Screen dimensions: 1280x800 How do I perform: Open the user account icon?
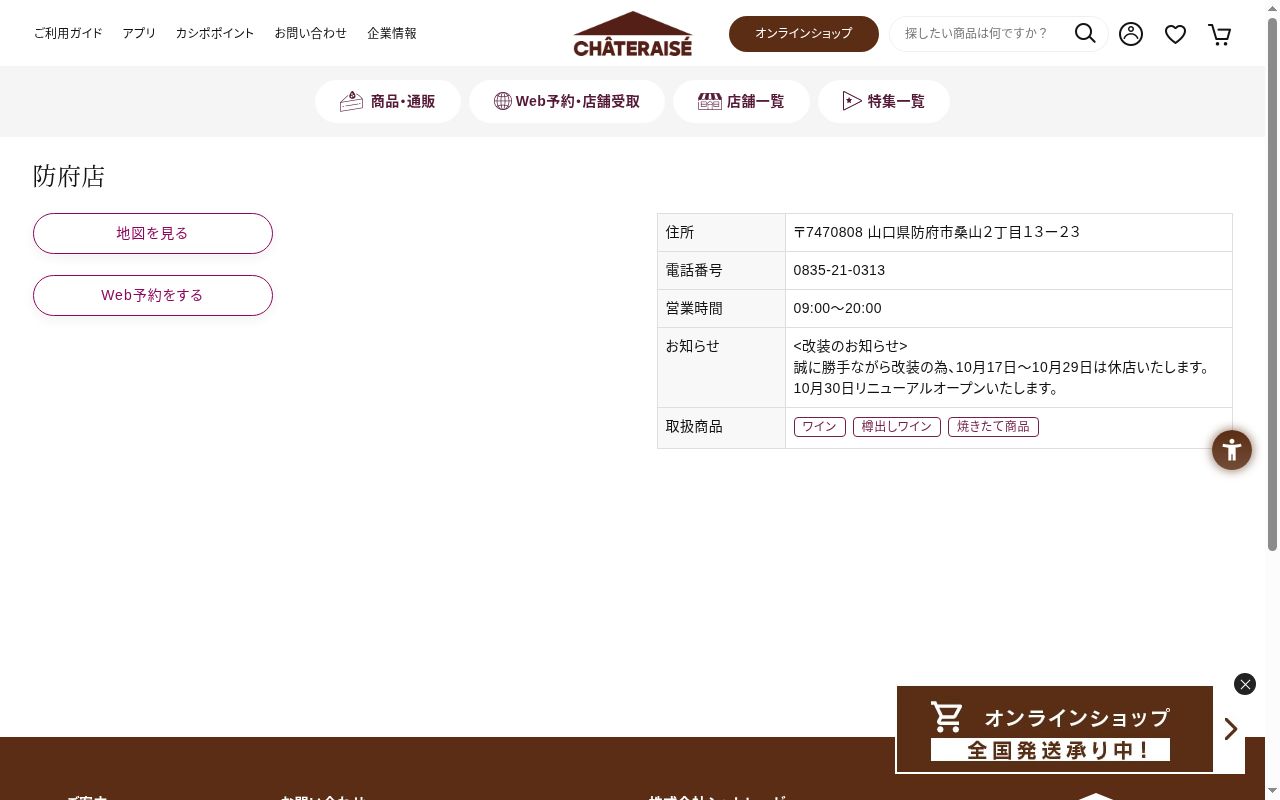[x=1131, y=34]
